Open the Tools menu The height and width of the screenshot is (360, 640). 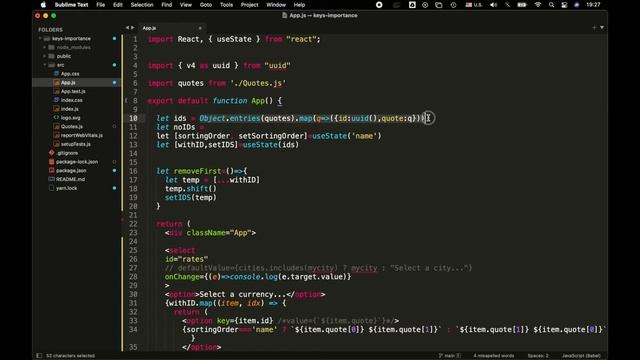(x=226, y=5)
